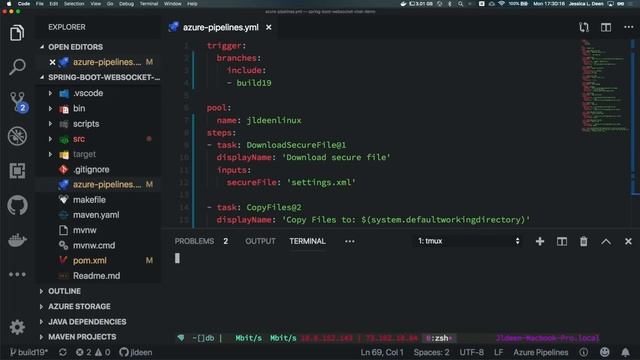This screenshot has height=360, width=640.
Task: Change end of line sequence LF
Action: point(498,352)
